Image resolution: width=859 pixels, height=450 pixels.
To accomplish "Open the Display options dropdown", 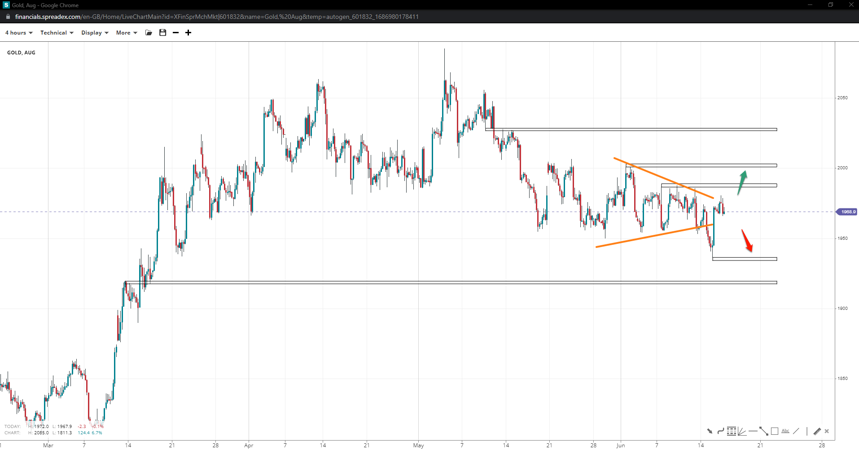I will (x=94, y=33).
